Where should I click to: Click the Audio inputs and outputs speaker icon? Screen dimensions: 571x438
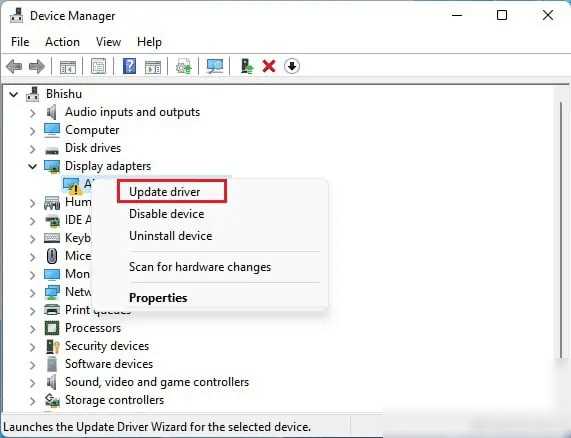pyautogui.click(x=51, y=112)
